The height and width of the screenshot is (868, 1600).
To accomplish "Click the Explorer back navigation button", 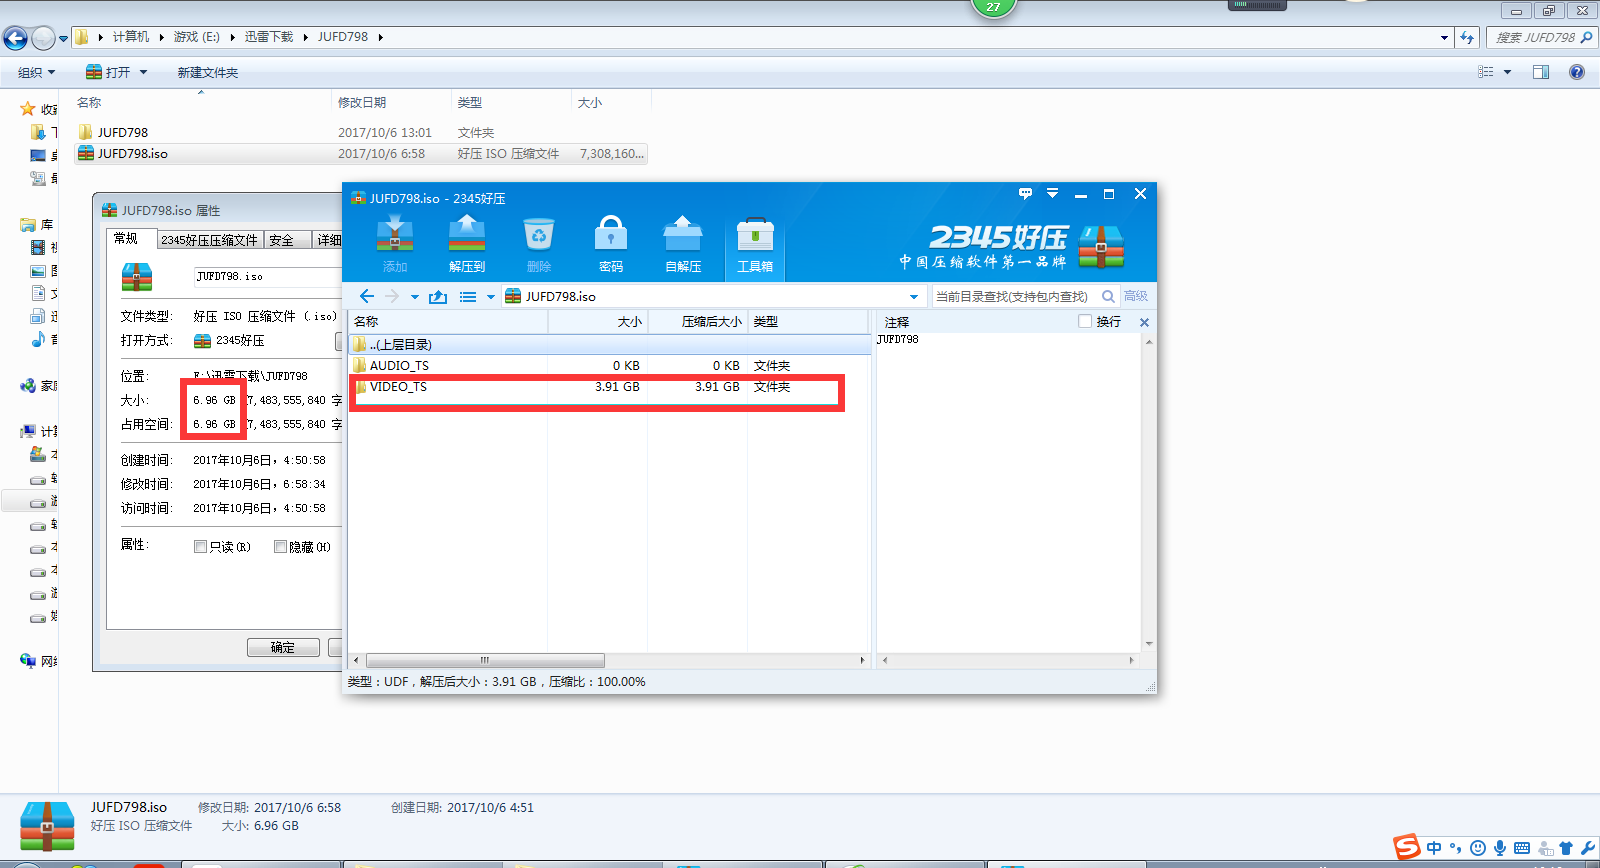I will tap(15, 38).
